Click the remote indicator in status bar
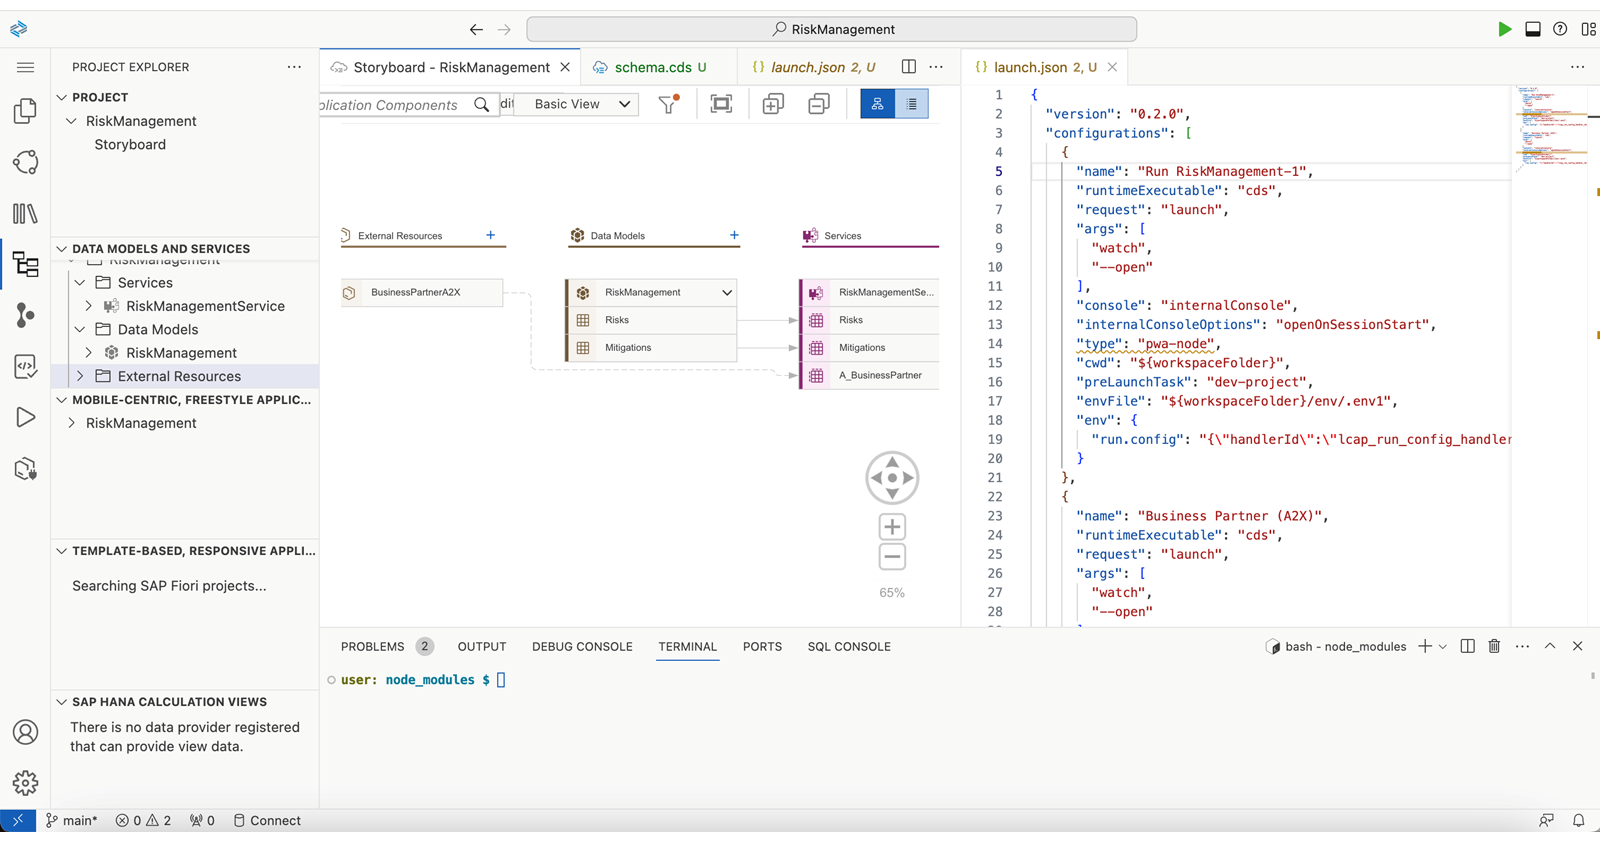This screenshot has height=842, width=1600. [18, 820]
